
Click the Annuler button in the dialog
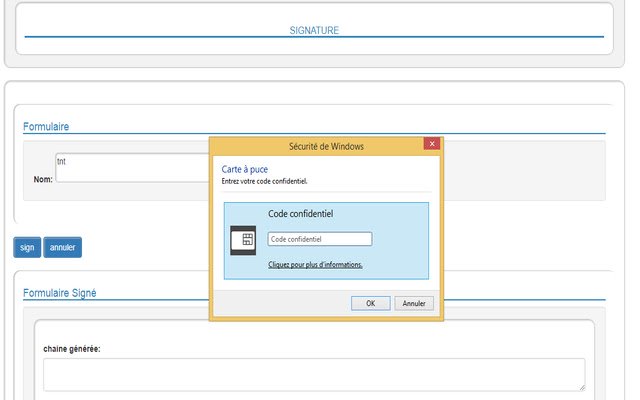coord(414,303)
